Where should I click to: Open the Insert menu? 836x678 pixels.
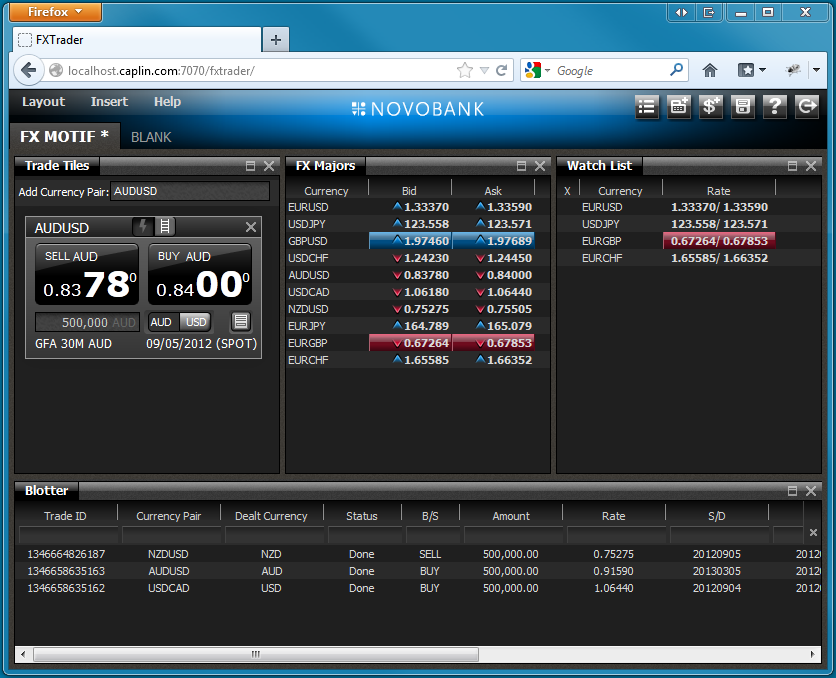pyautogui.click(x=109, y=102)
